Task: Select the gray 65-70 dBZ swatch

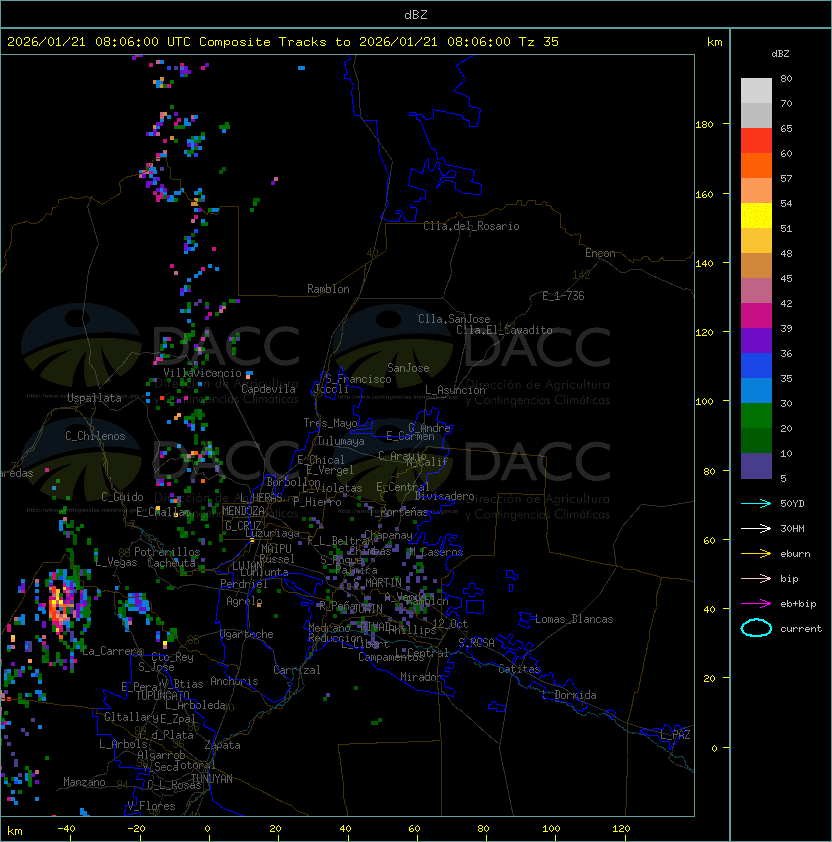Action: (x=756, y=115)
